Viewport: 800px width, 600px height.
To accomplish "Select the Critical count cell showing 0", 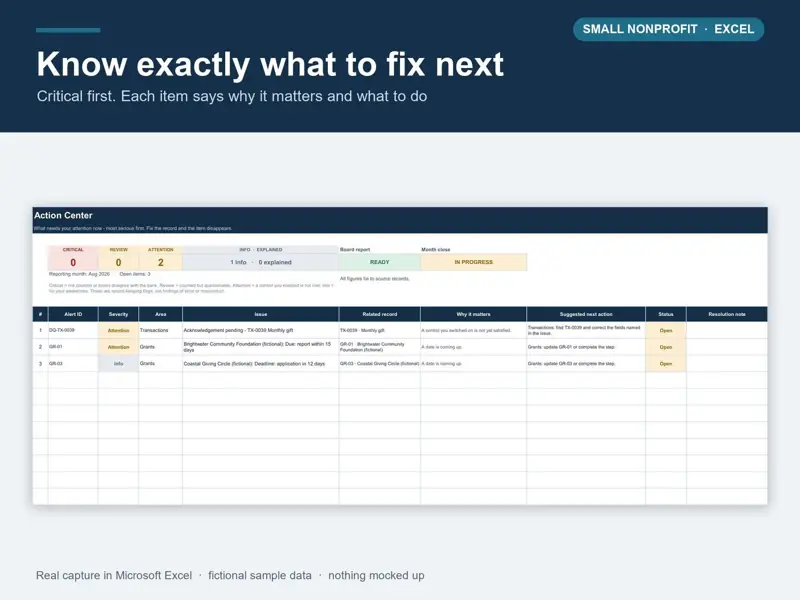I will [73, 262].
